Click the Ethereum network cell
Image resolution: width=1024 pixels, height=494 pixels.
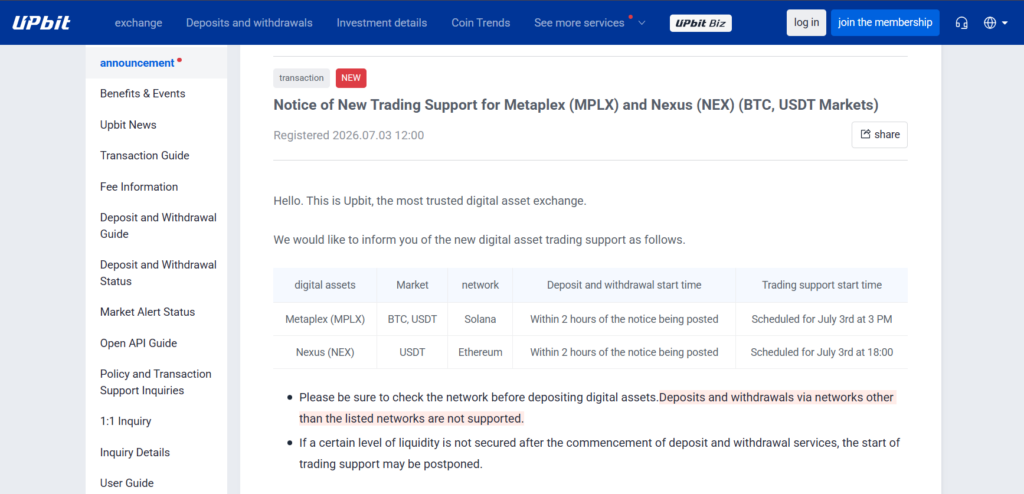point(480,352)
